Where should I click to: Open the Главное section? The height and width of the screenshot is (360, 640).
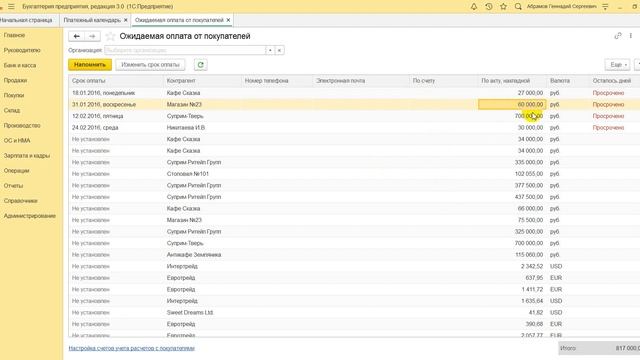tap(14, 35)
